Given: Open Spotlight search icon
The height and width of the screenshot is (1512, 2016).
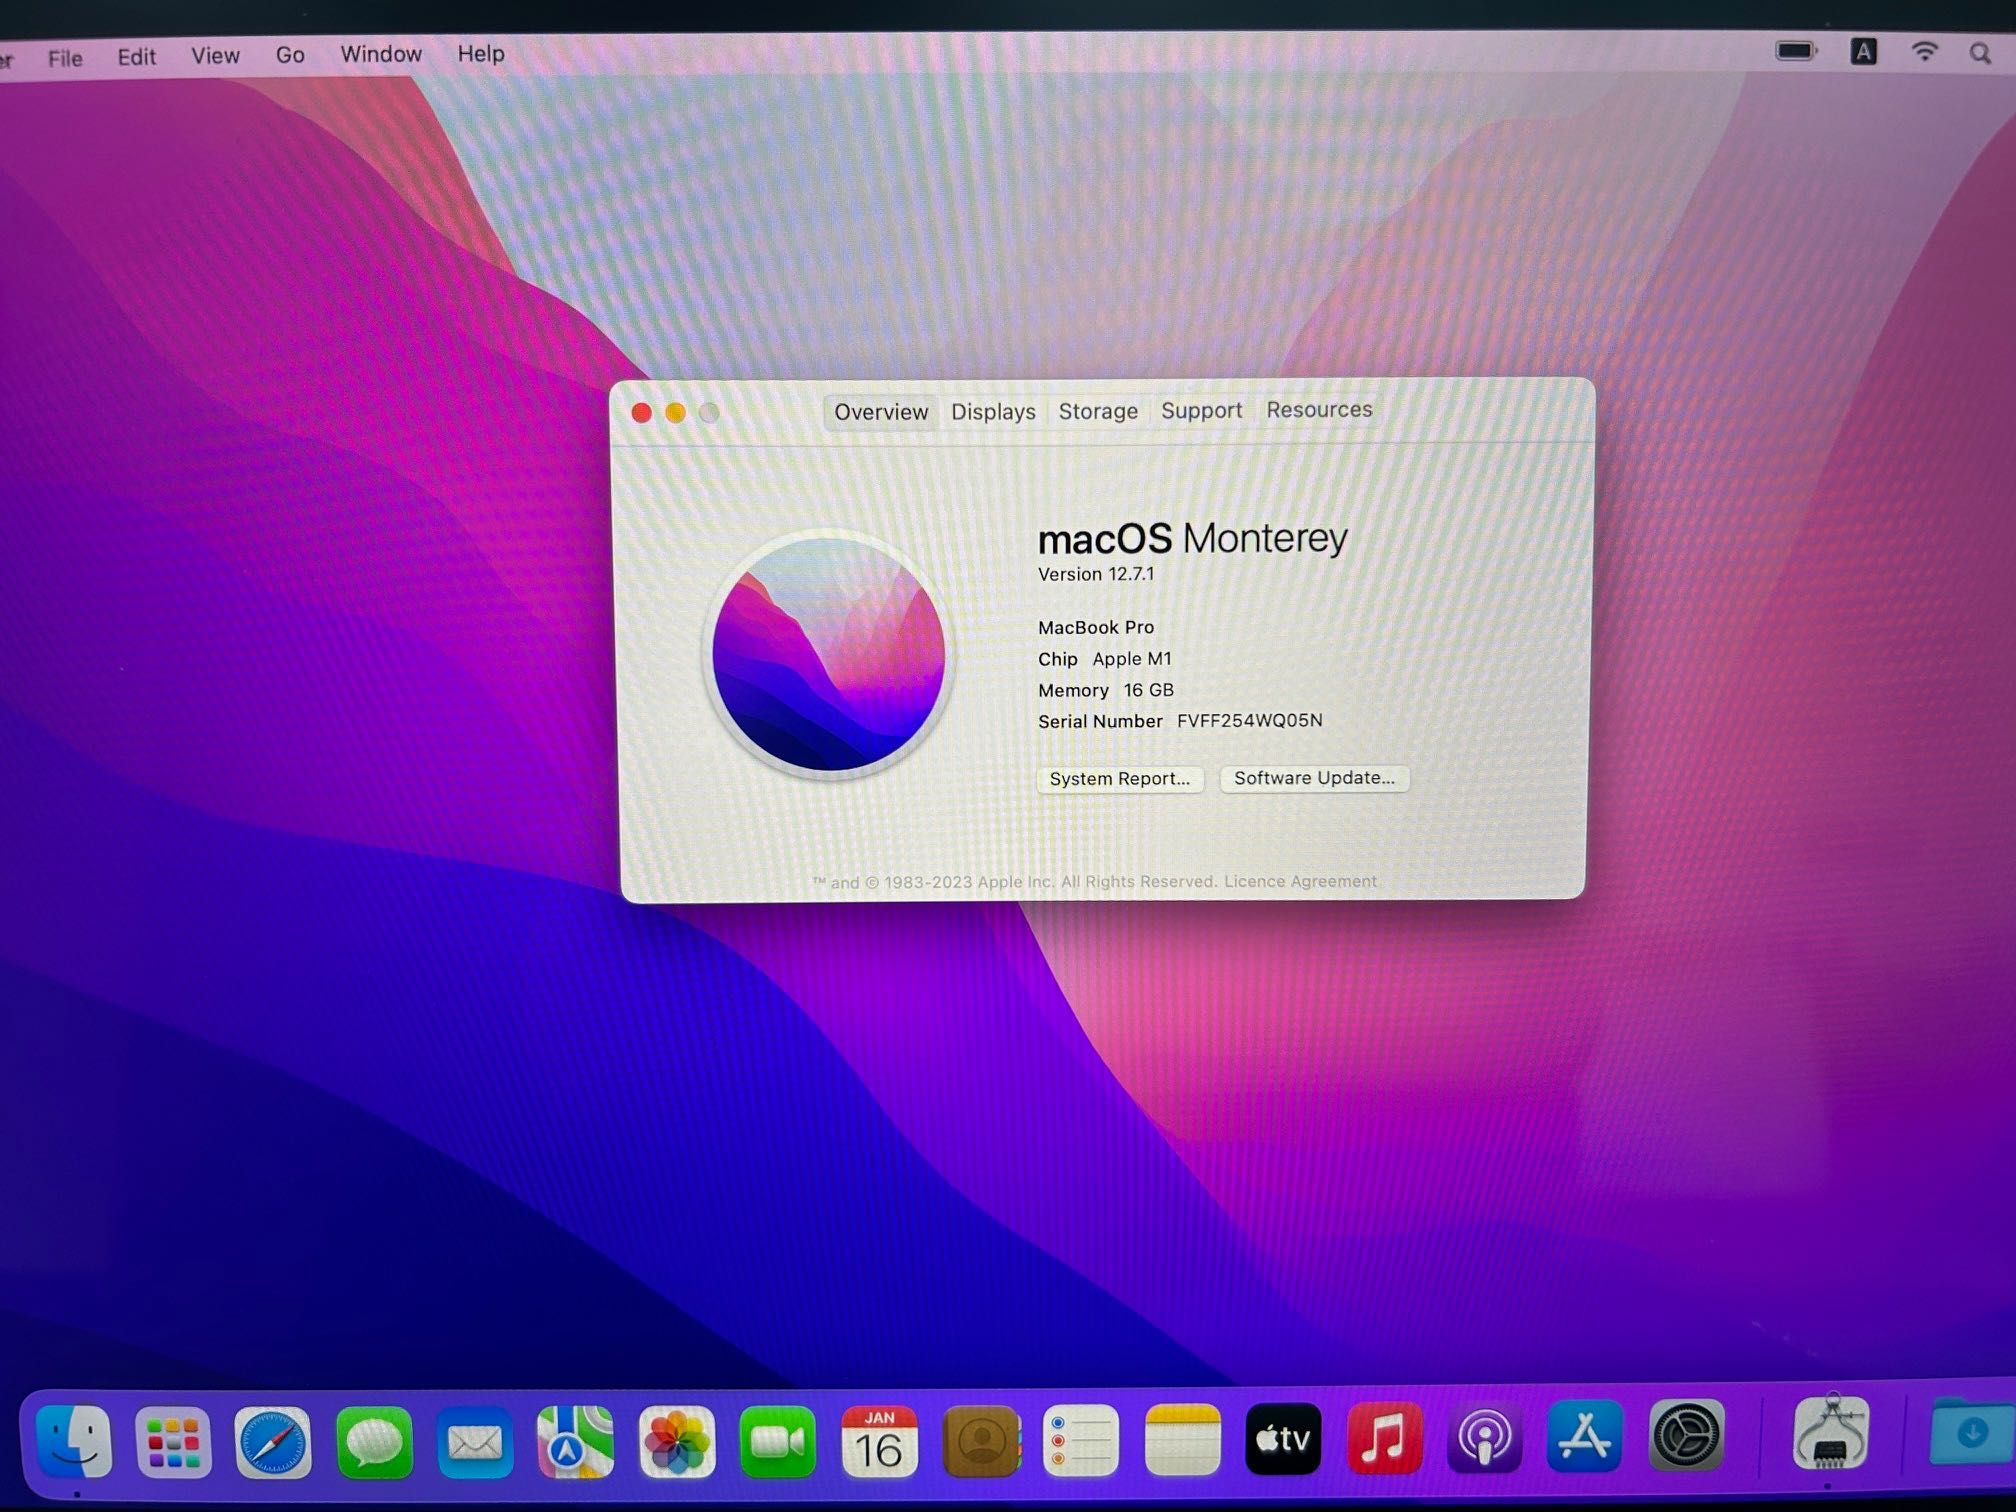Looking at the screenshot, I should point(1980,53).
